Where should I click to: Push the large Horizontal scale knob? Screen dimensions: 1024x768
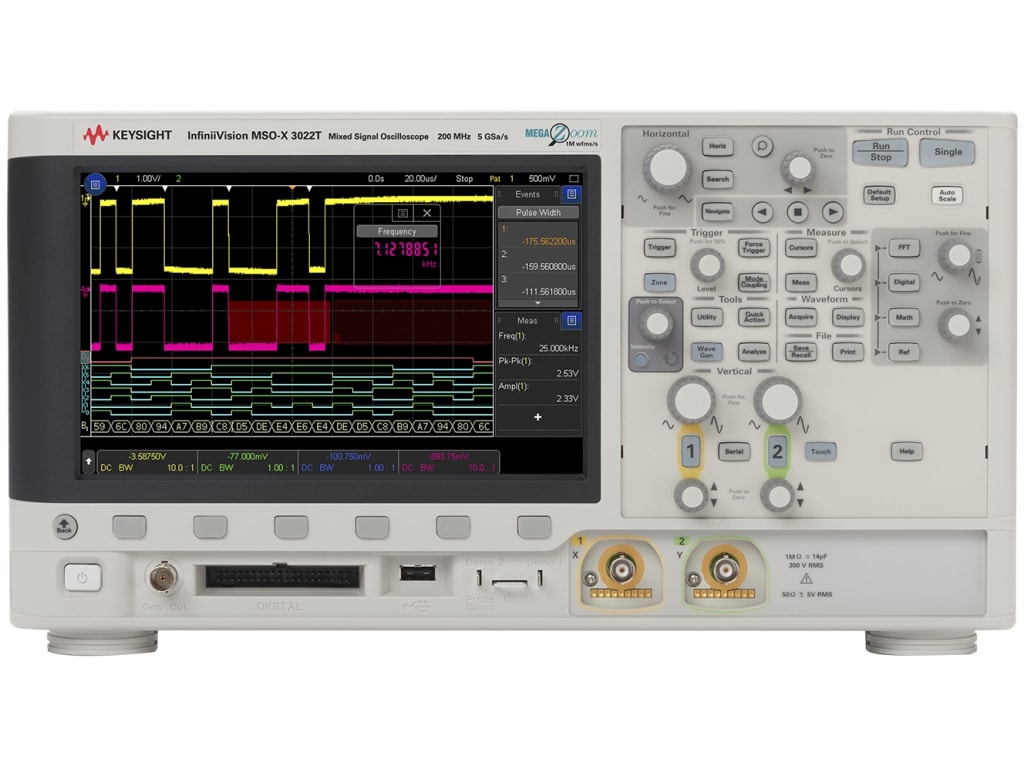coord(666,168)
